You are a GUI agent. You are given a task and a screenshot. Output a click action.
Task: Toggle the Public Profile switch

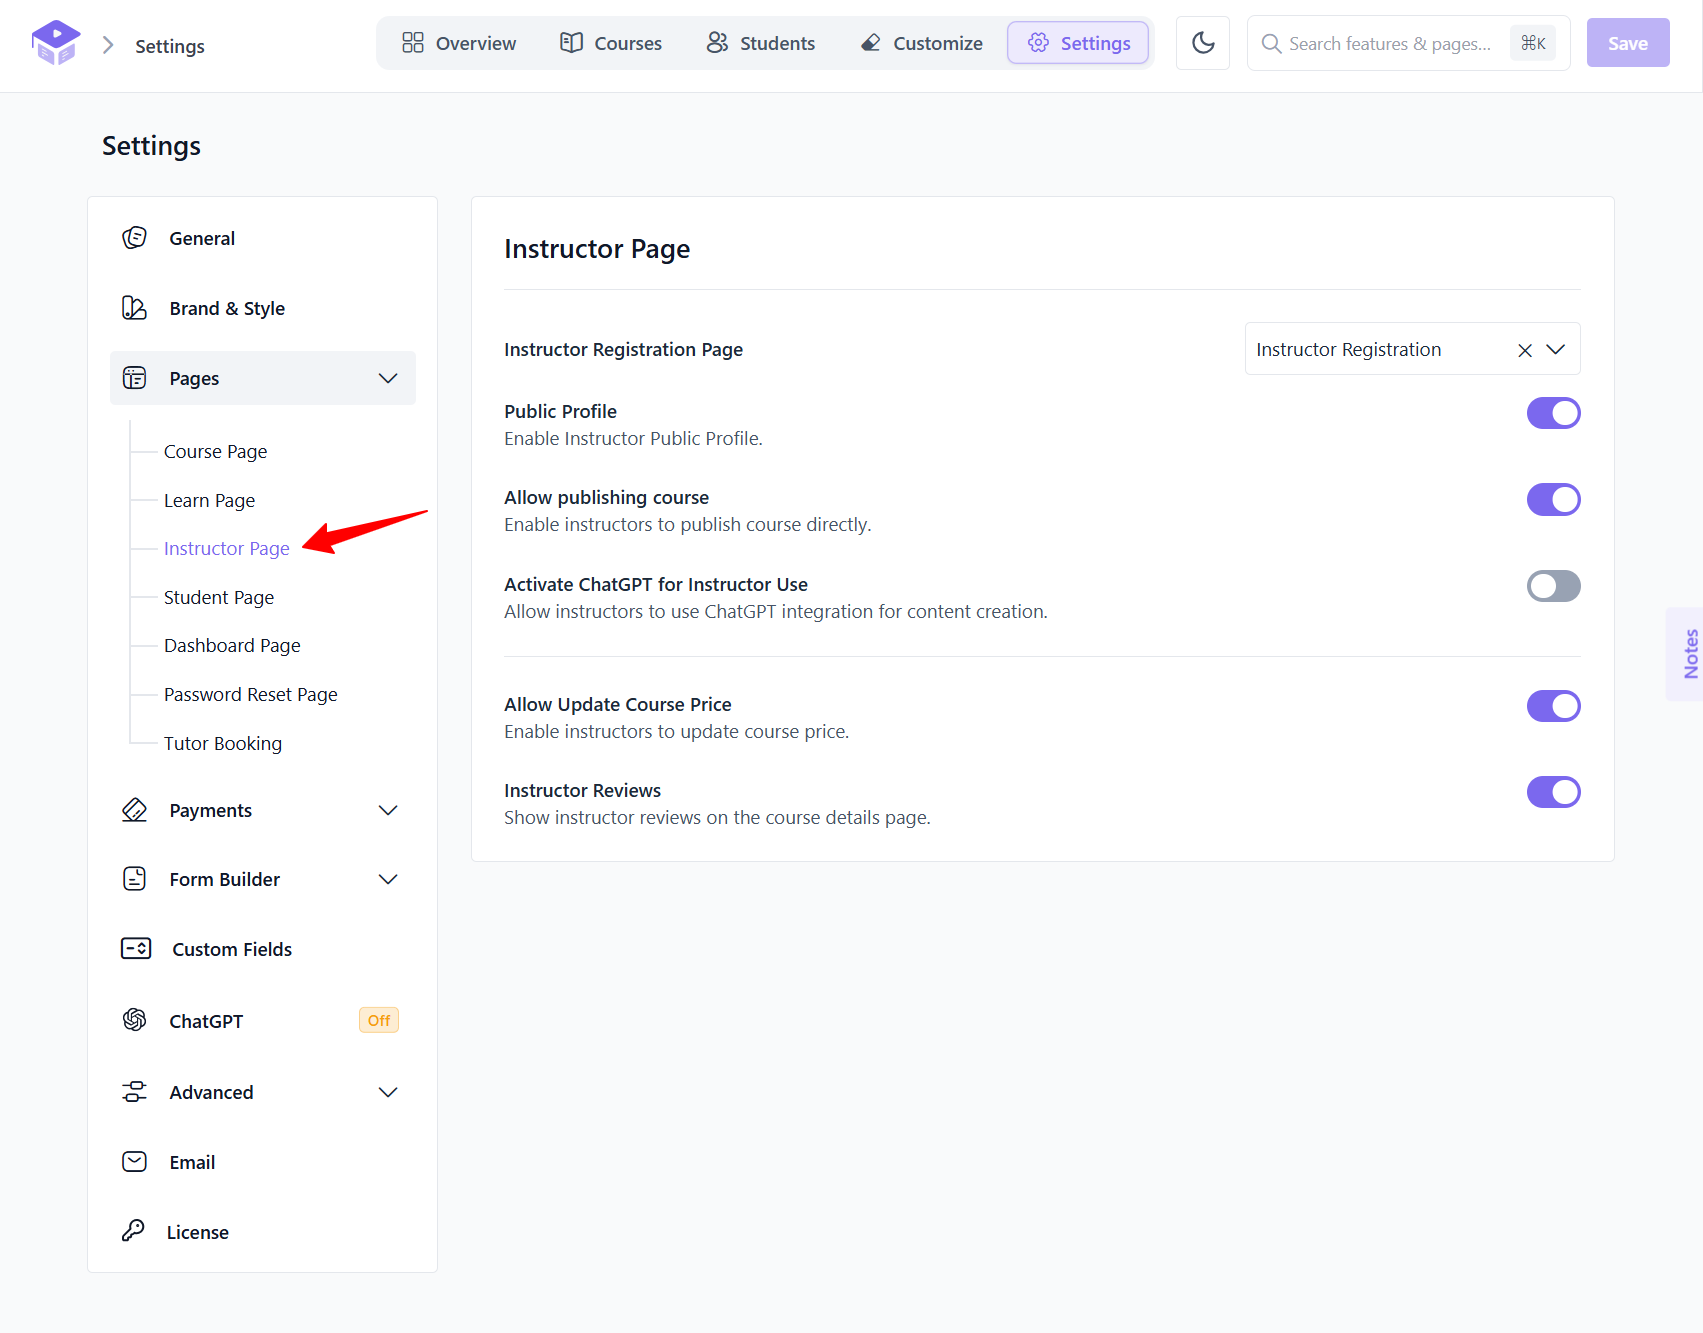(1553, 413)
